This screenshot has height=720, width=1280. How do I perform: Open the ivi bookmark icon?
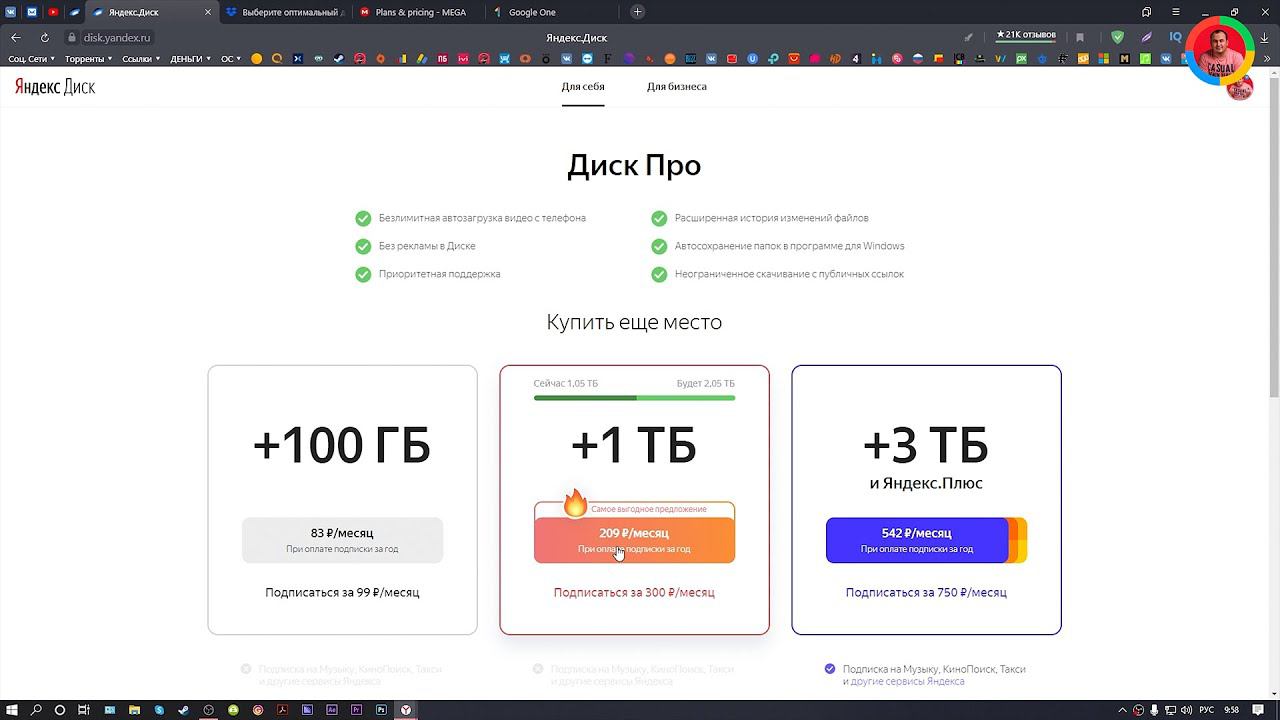[x=463, y=59]
